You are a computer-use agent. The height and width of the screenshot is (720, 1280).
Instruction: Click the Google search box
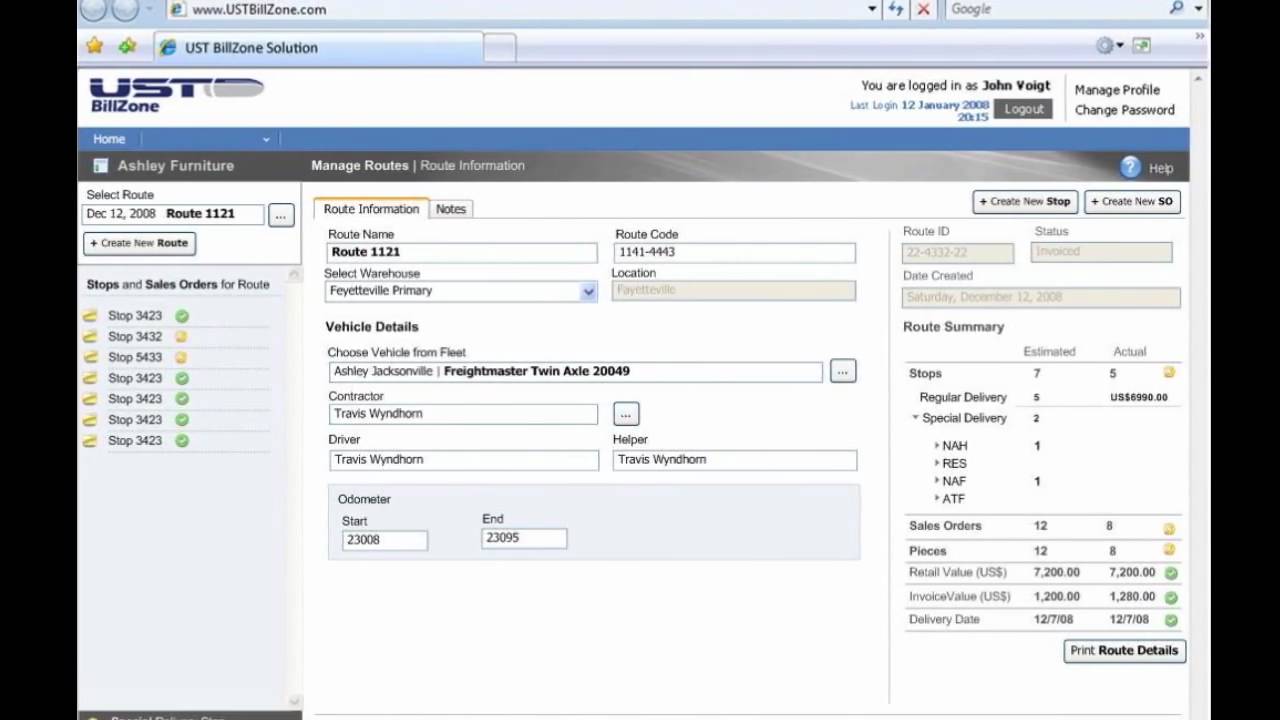click(1053, 9)
